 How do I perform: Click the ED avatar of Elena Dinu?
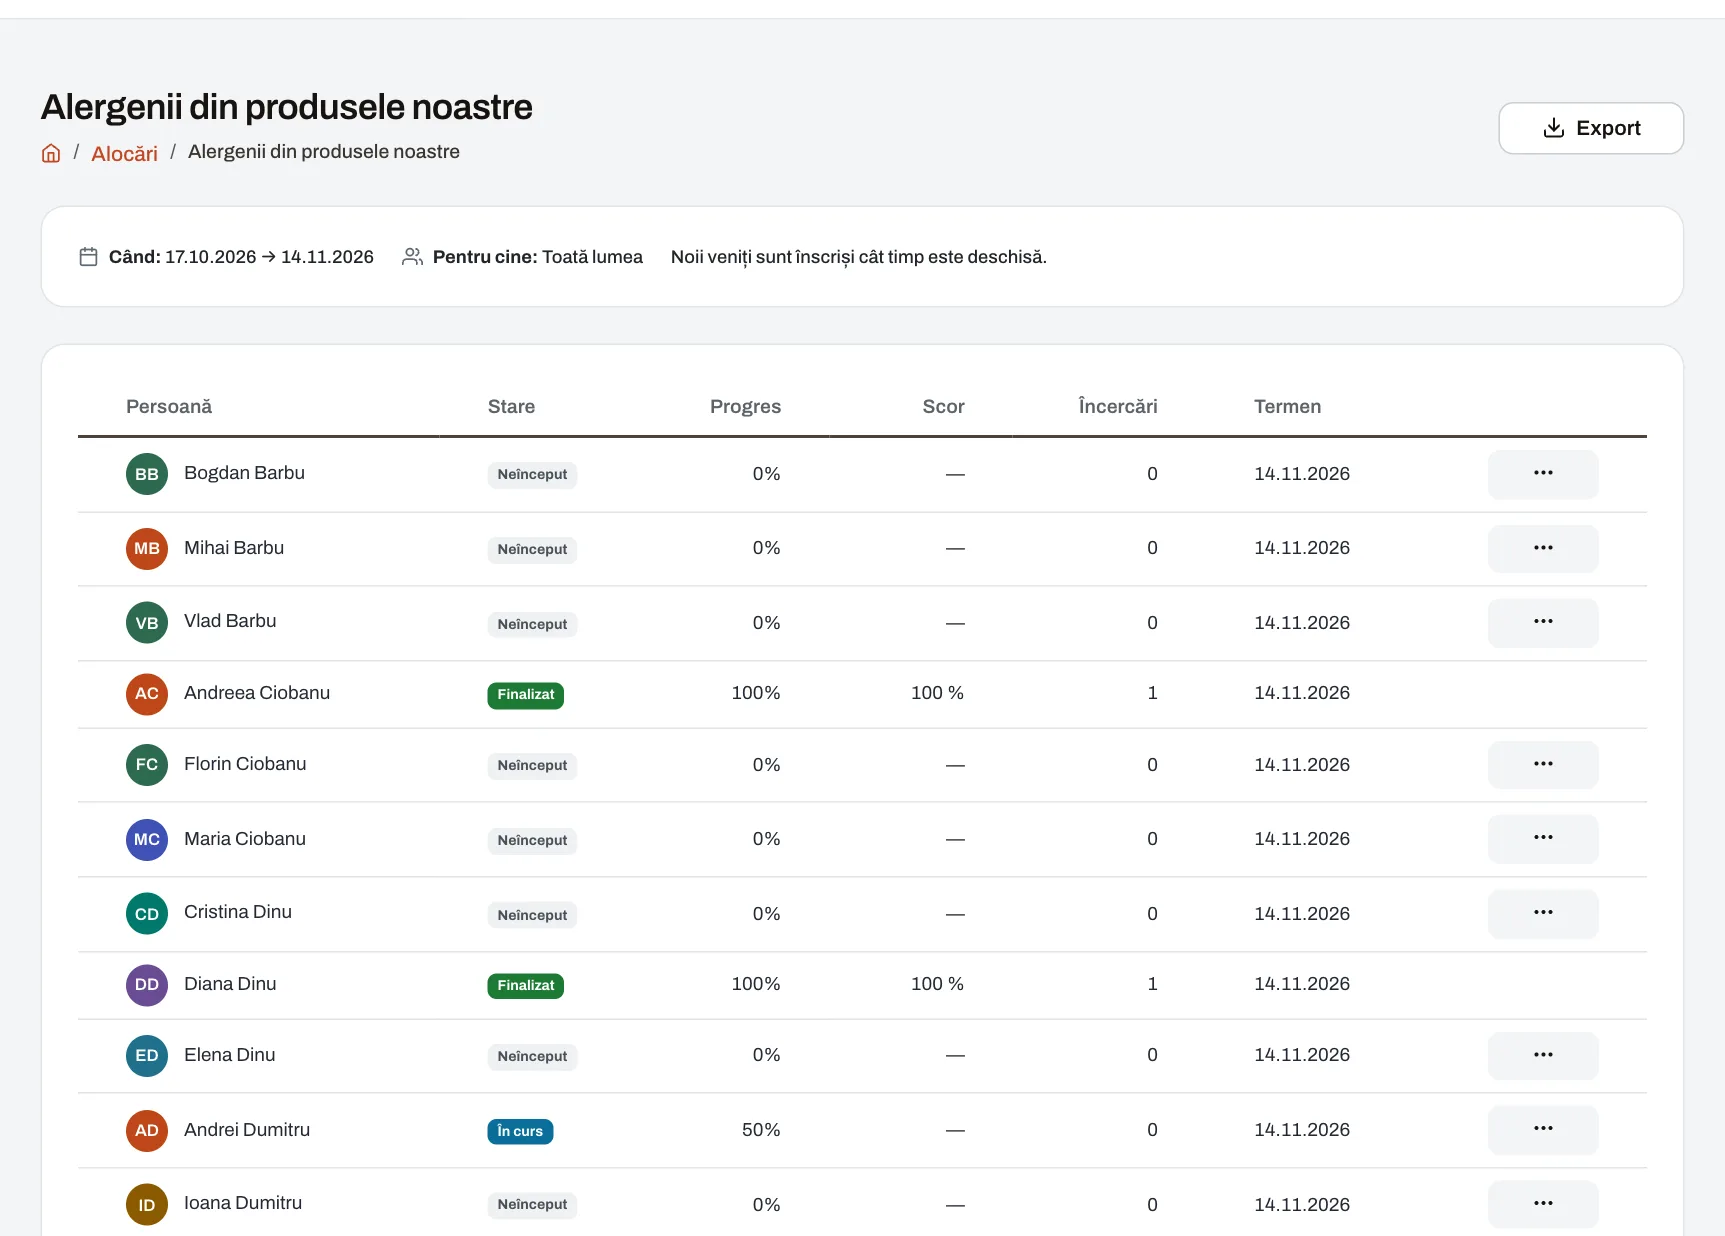(147, 1056)
